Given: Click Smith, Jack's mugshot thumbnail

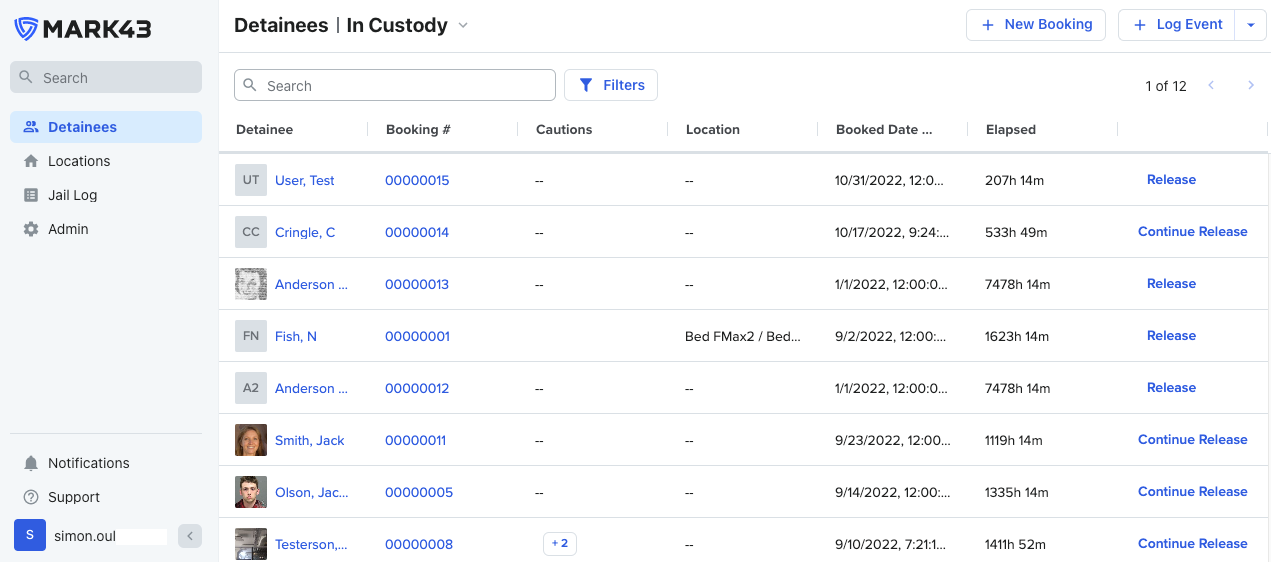Looking at the screenshot, I should coord(251,440).
